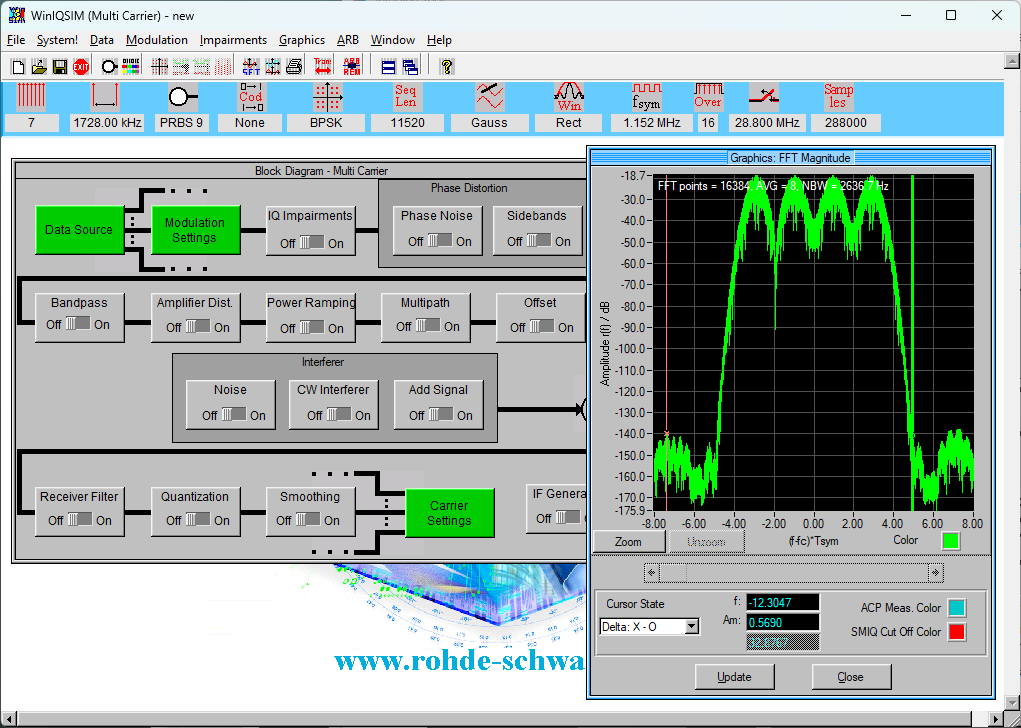Click the Modulation Settings block
1021x728 pixels.
click(x=195, y=229)
